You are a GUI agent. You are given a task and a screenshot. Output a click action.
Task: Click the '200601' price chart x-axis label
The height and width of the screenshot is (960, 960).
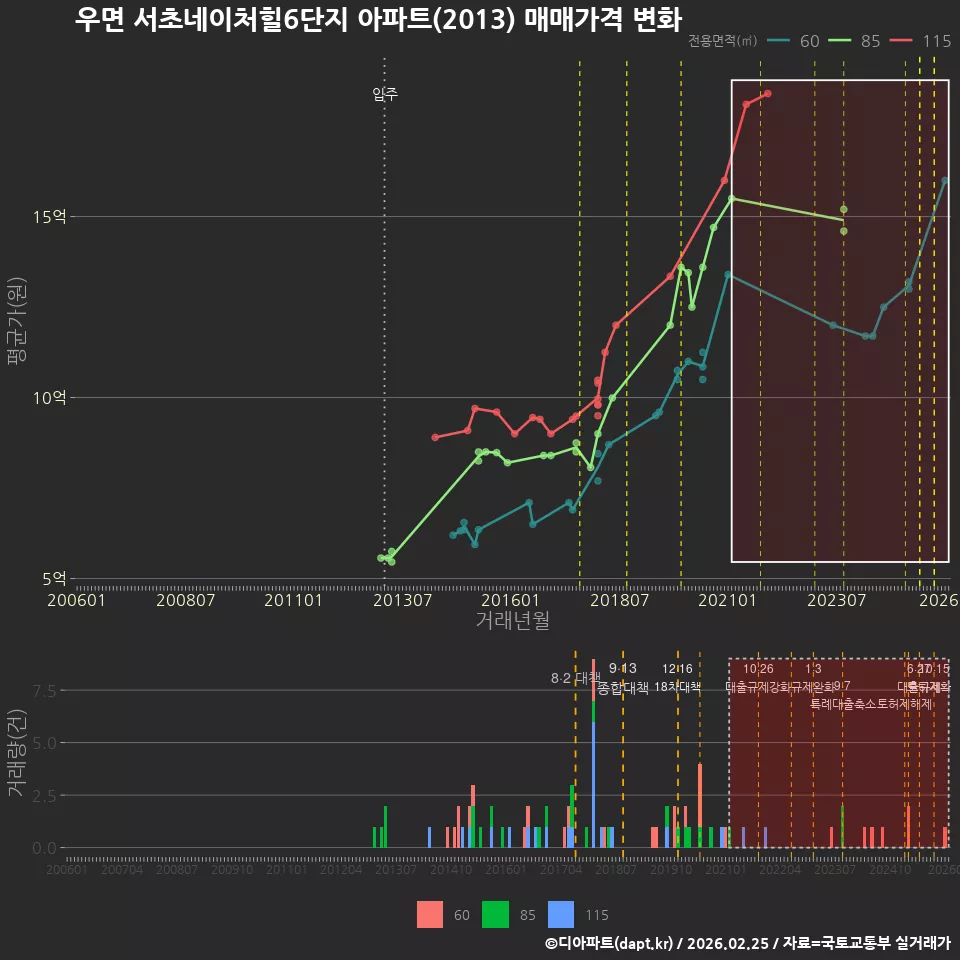(77, 600)
